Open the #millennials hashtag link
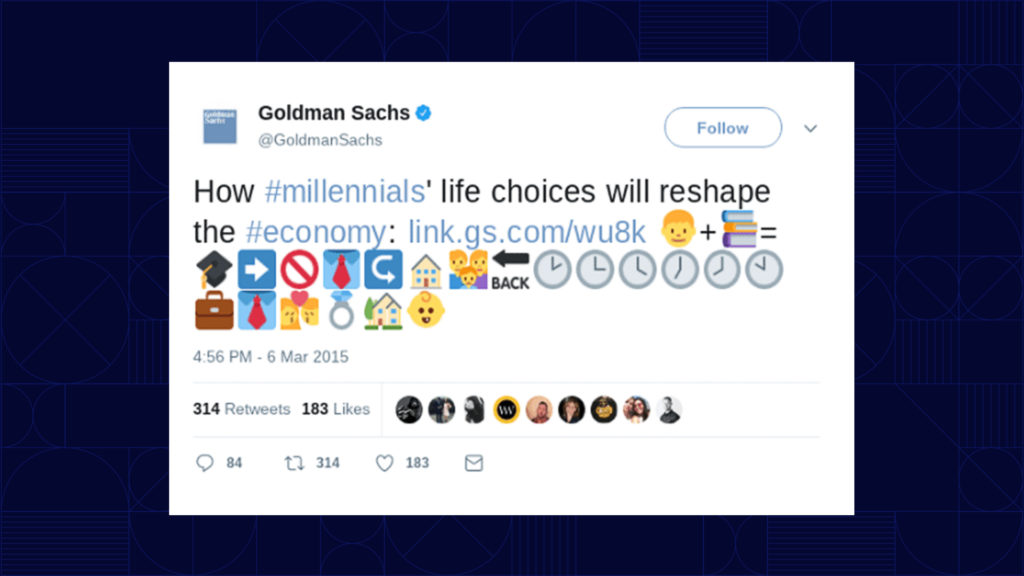This screenshot has height=576, width=1024. point(345,192)
